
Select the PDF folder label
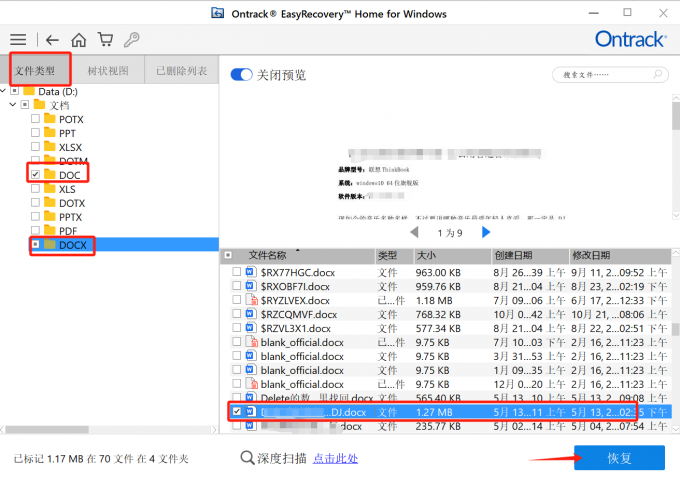point(68,231)
